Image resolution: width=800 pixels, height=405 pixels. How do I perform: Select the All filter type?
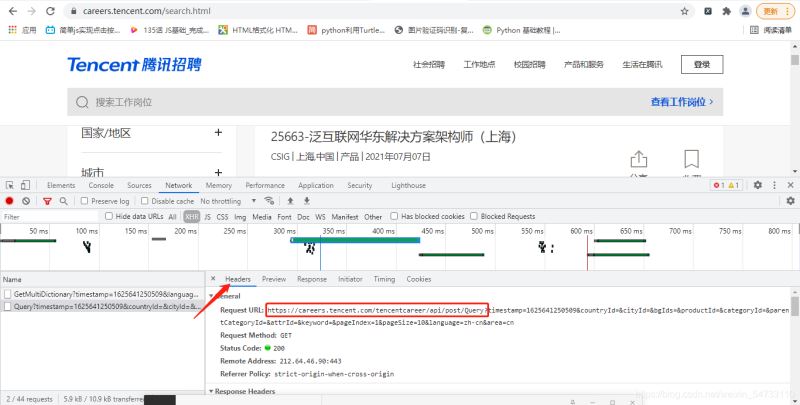172,217
